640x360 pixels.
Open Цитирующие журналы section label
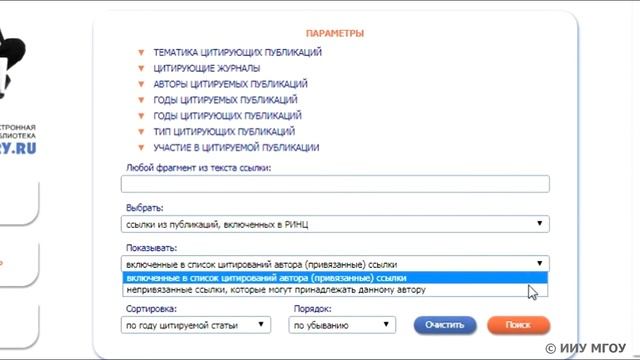pos(207,68)
